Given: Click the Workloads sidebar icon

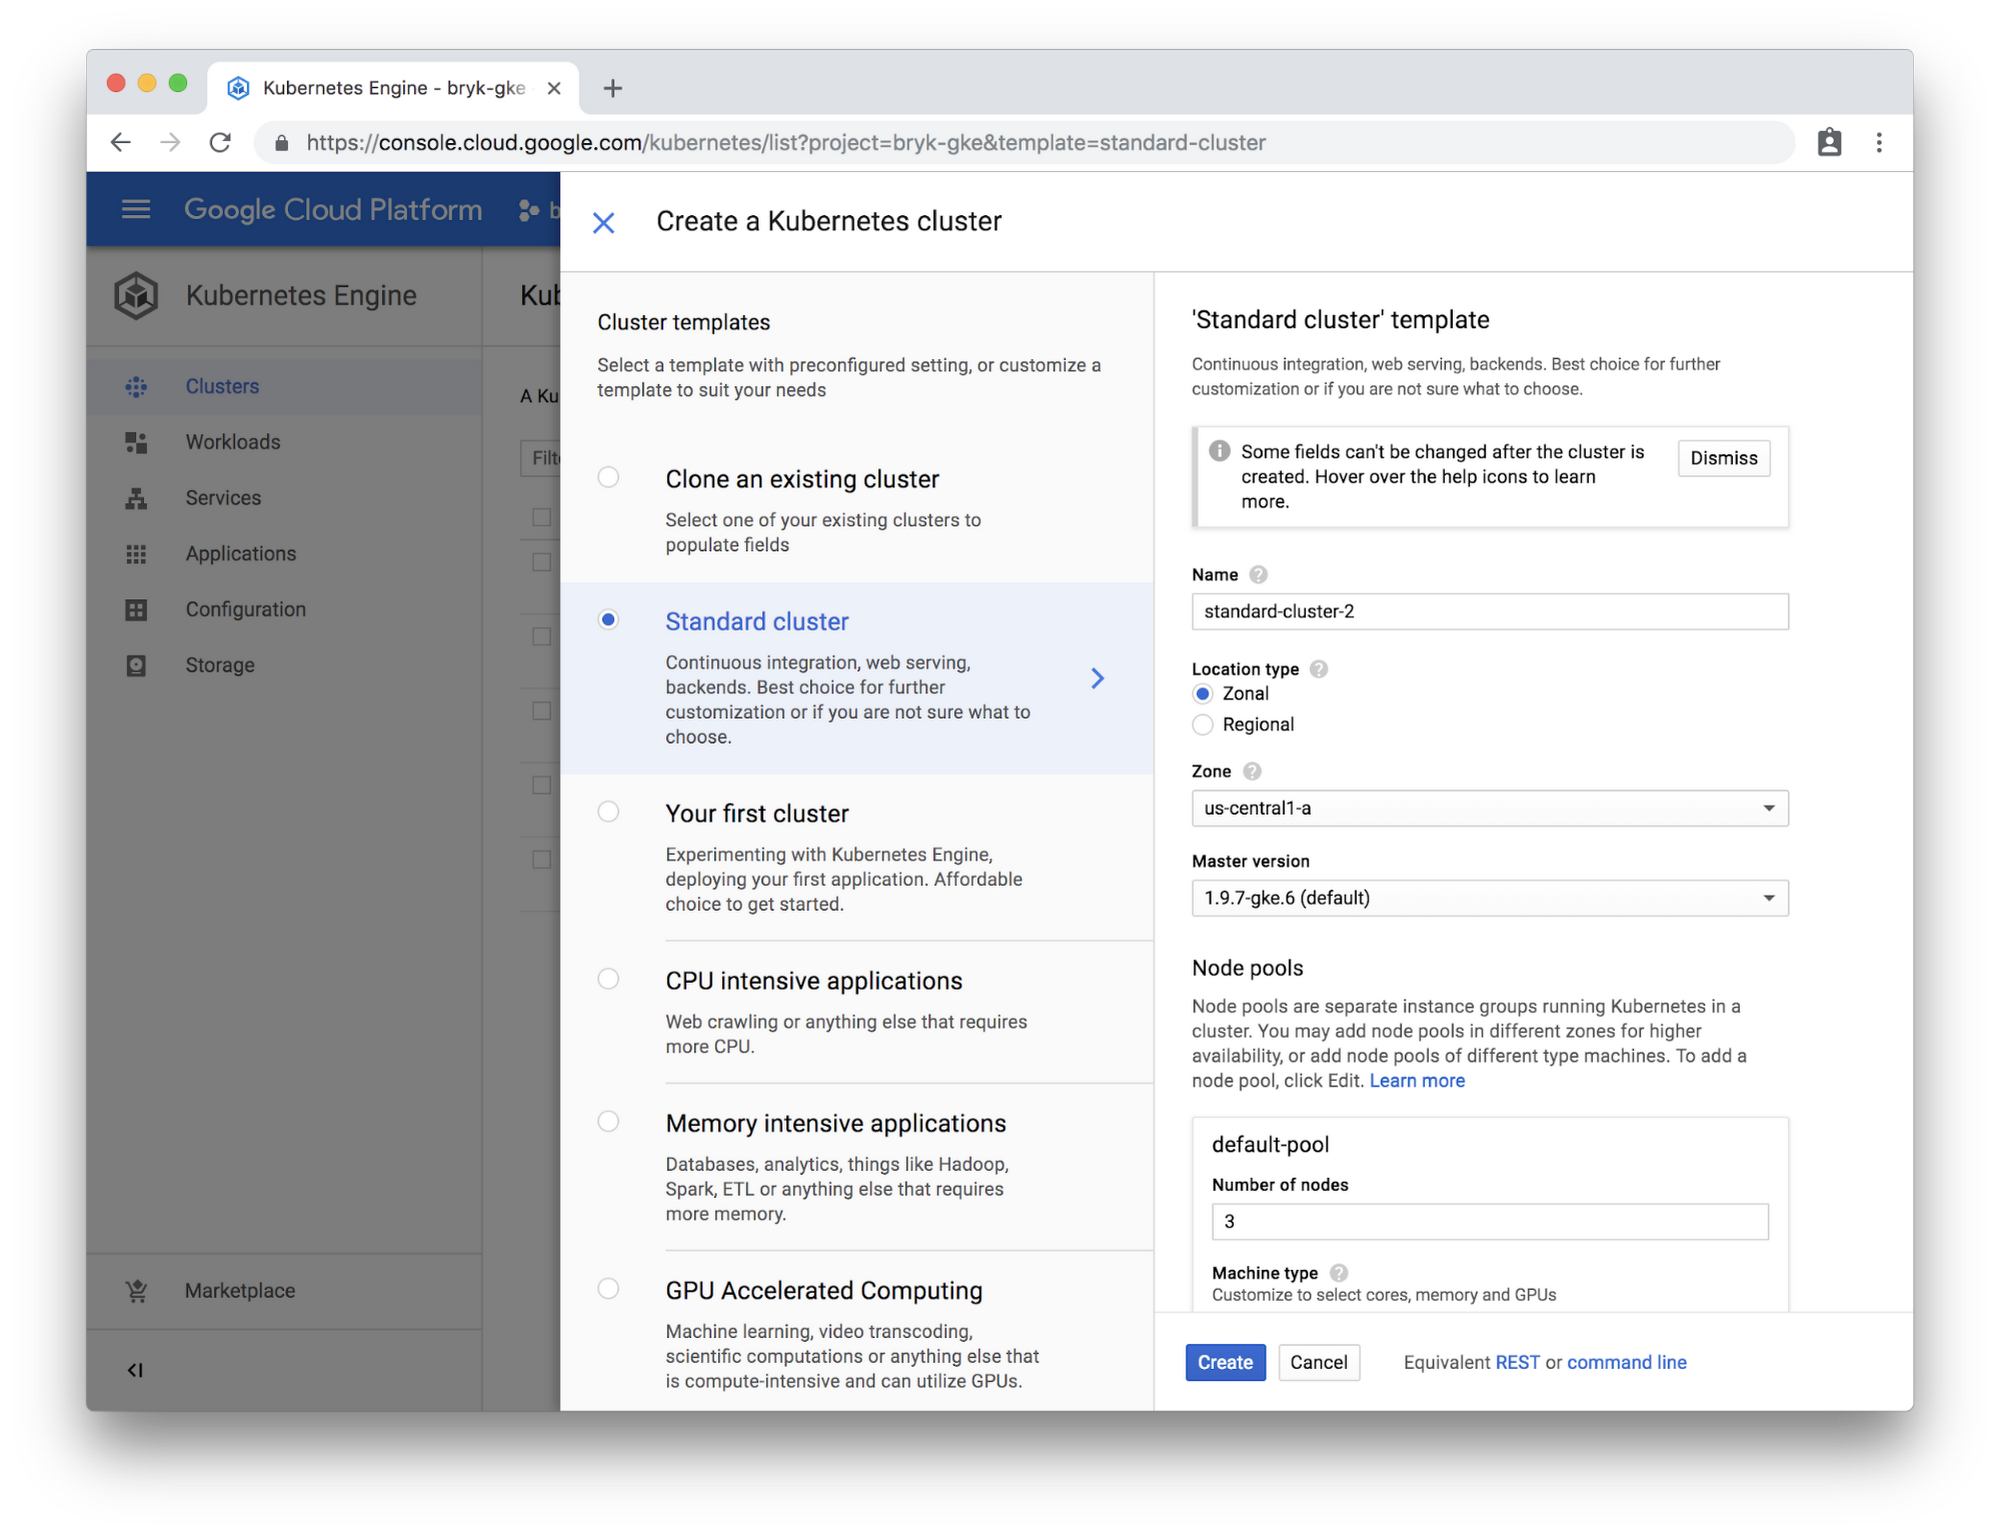Looking at the screenshot, I should click(135, 440).
